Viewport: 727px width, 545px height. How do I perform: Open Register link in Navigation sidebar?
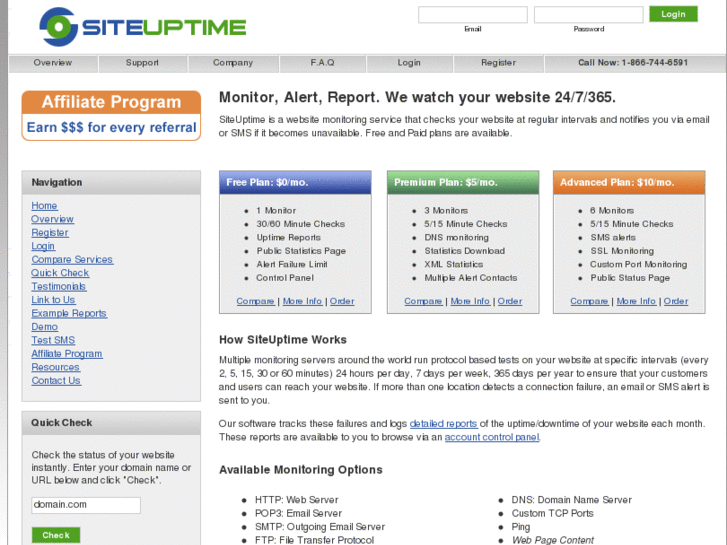50,232
